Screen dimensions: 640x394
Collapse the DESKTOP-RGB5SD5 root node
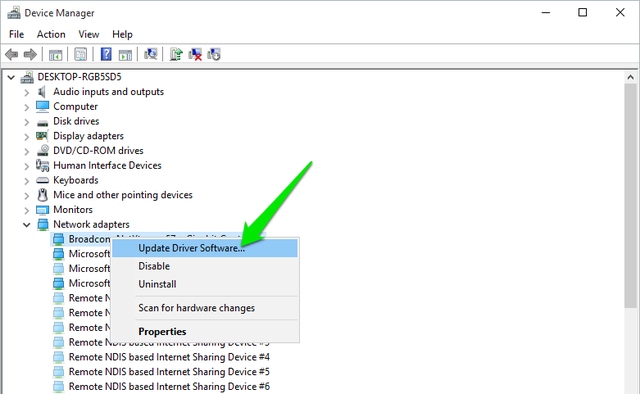[11, 77]
